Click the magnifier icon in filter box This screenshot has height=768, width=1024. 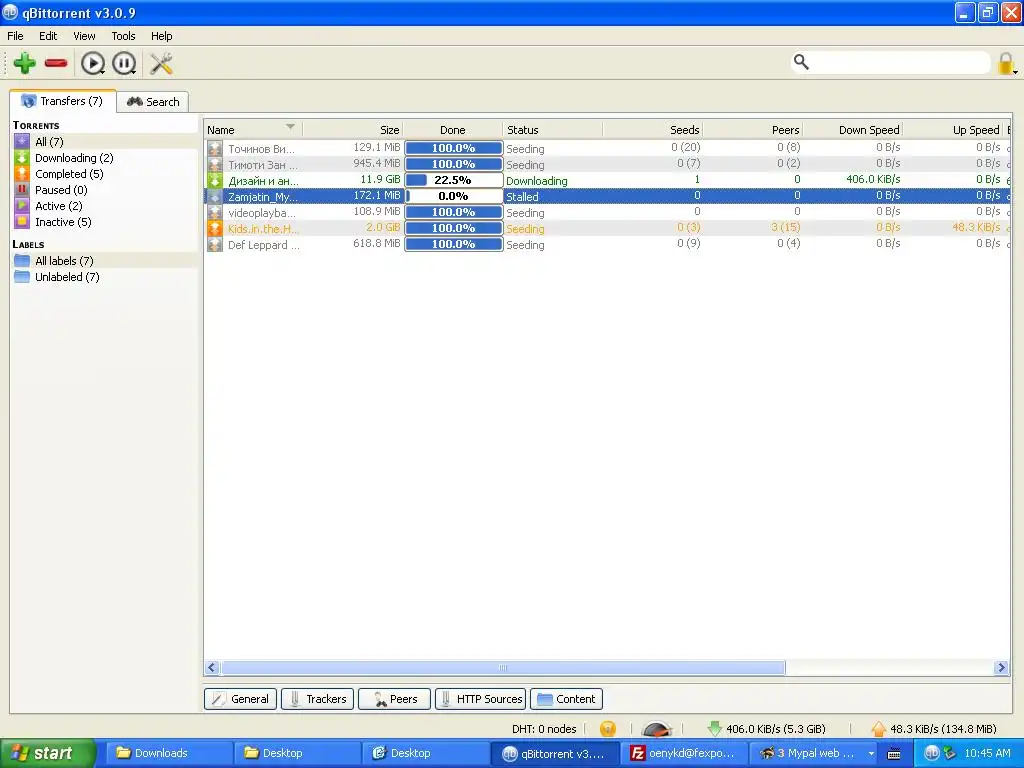tap(801, 62)
